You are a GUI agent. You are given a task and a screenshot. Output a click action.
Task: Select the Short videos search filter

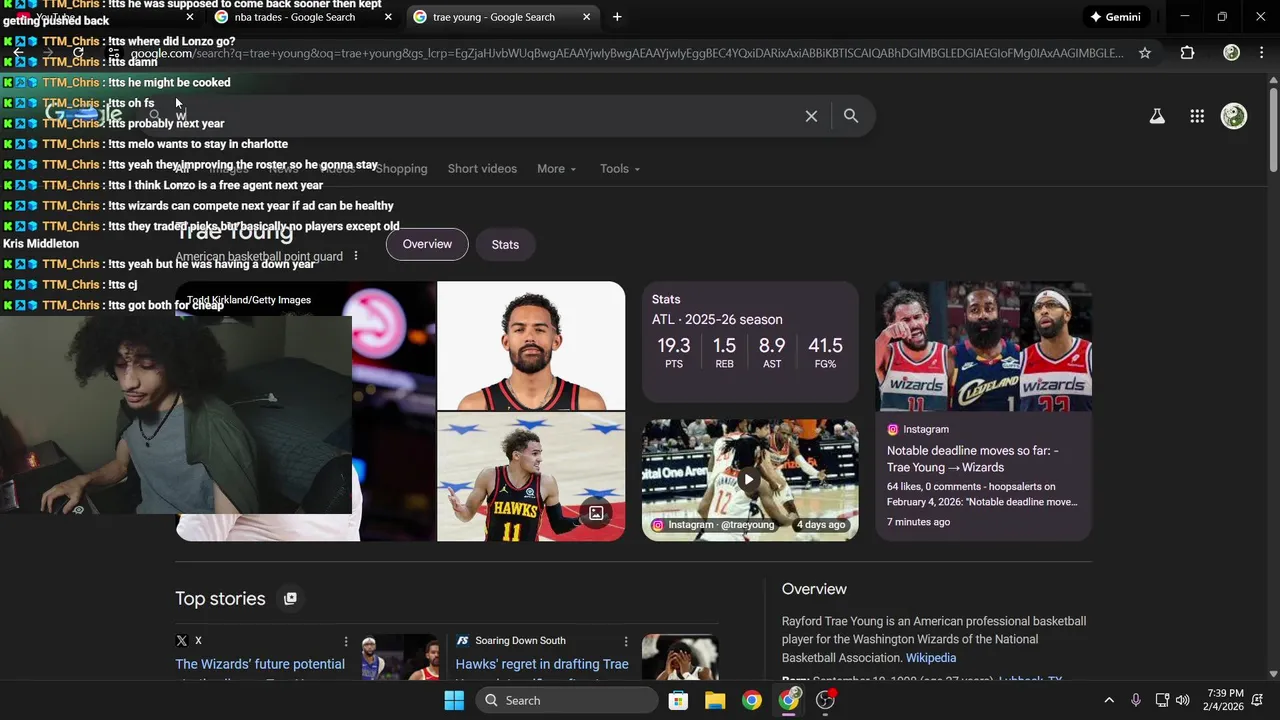click(482, 169)
